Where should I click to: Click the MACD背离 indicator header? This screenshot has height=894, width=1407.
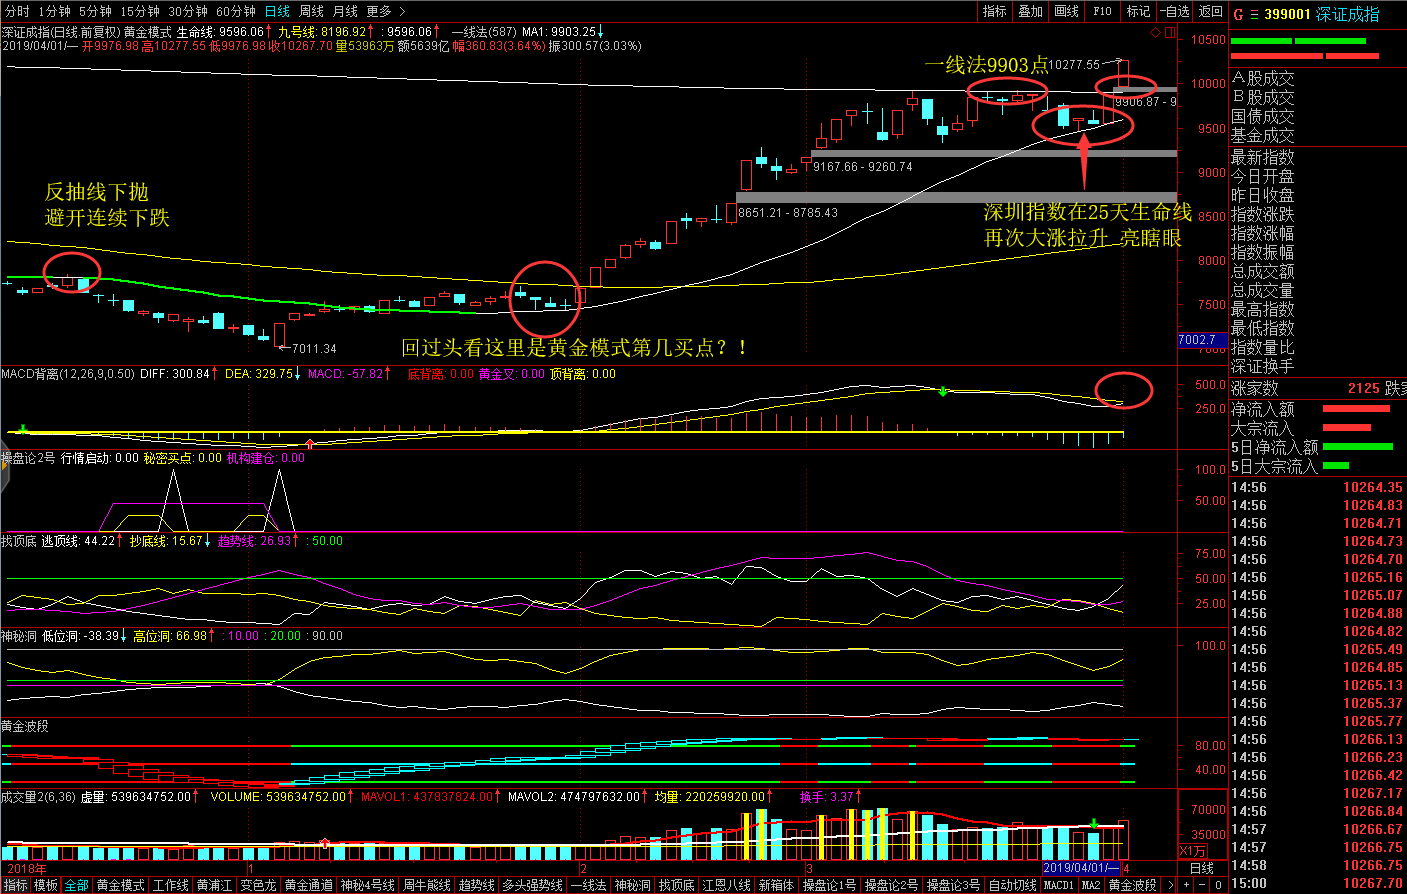coord(68,374)
